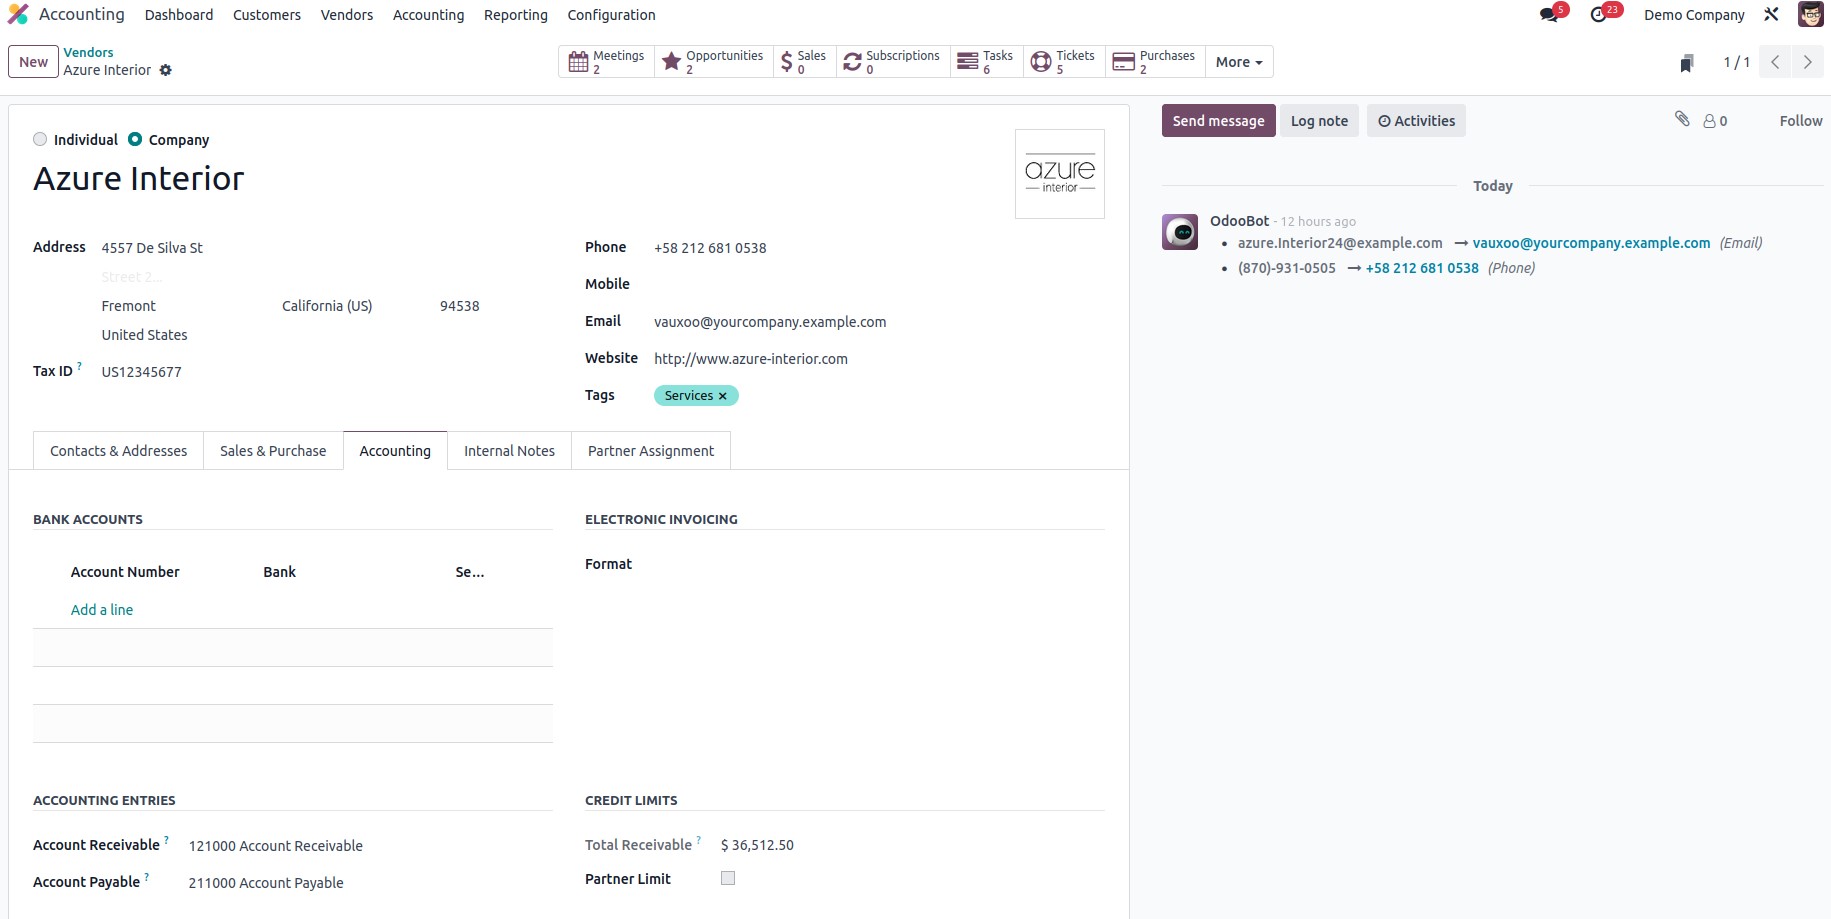Click the New button
Viewport: 1831px width, 919px height.
pos(33,62)
